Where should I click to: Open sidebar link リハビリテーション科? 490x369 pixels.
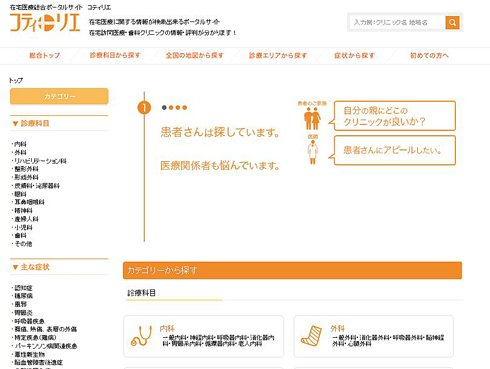pyautogui.click(x=40, y=161)
